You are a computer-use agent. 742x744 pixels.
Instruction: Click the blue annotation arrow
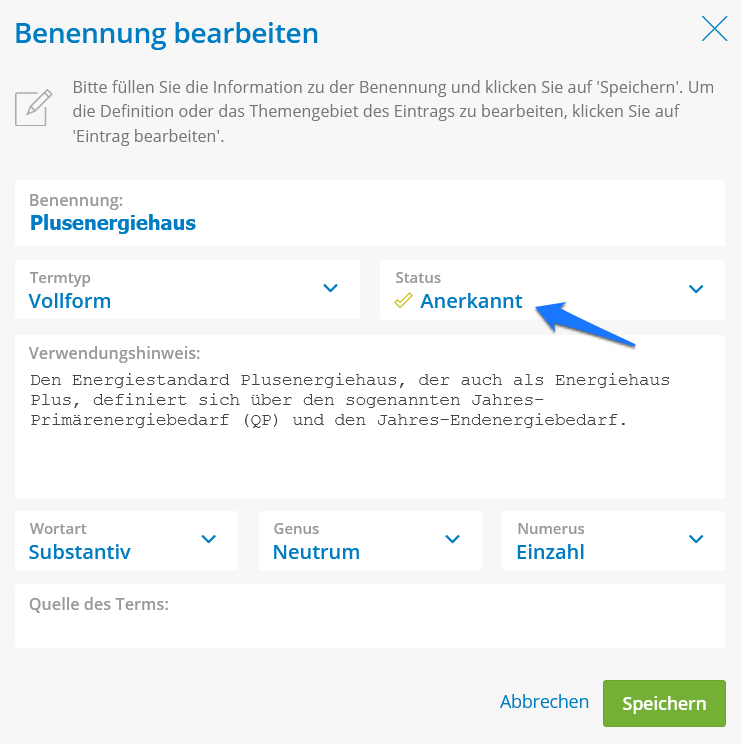585,324
